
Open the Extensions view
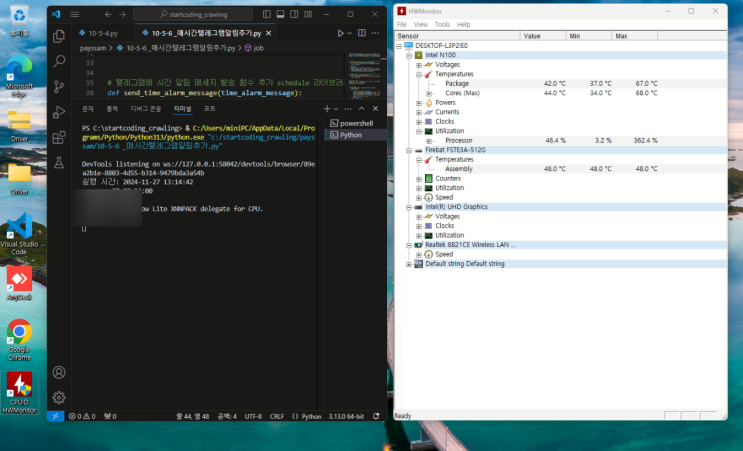(x=59, y=137)
